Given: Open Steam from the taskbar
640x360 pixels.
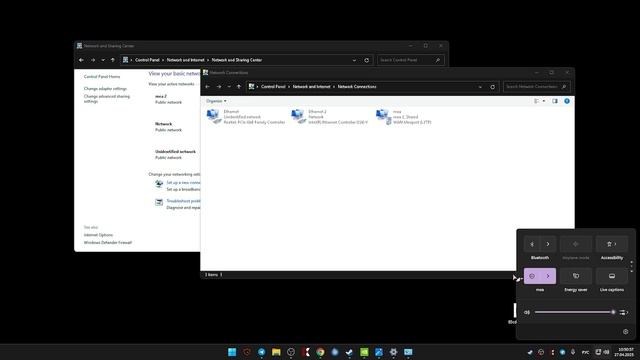Looking at the screenshot, I should pos(349,352).
